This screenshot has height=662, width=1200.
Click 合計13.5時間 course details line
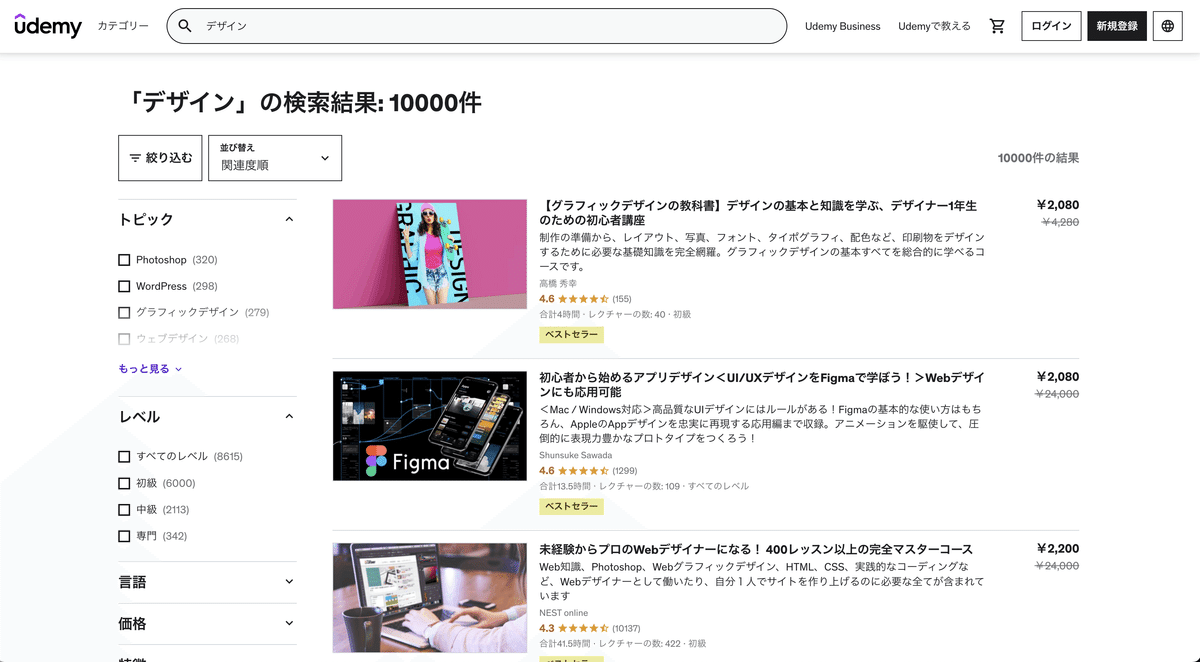pyautogui.click(x=644, y=486)
